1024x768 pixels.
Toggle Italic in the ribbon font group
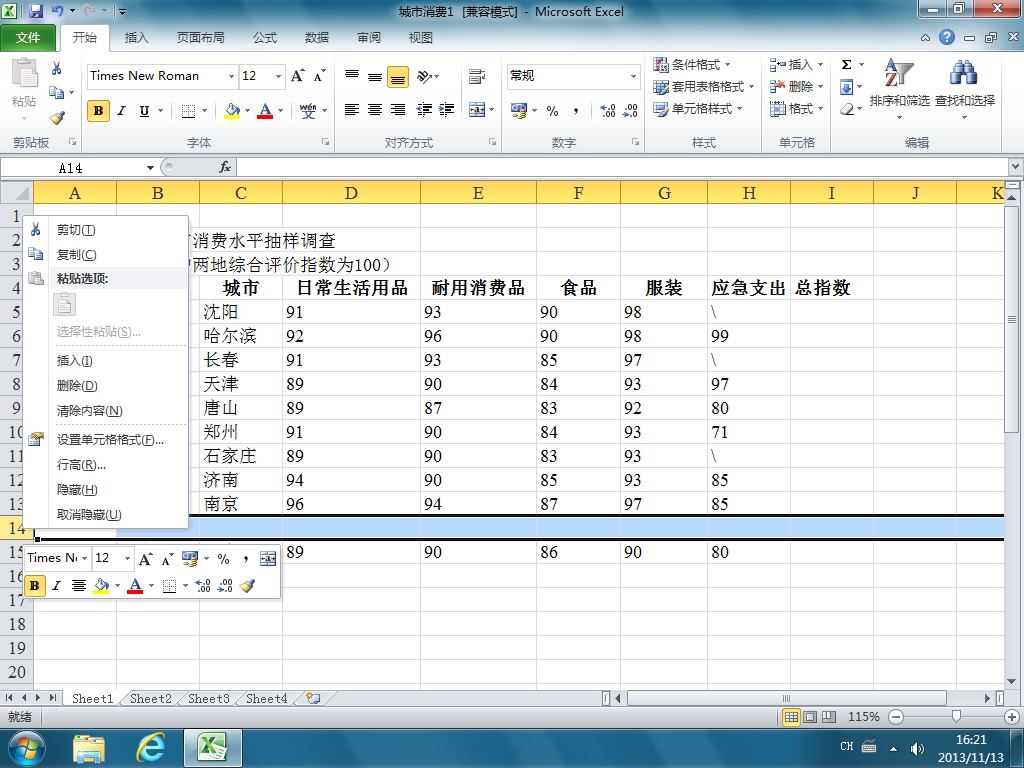coord(121,110)
